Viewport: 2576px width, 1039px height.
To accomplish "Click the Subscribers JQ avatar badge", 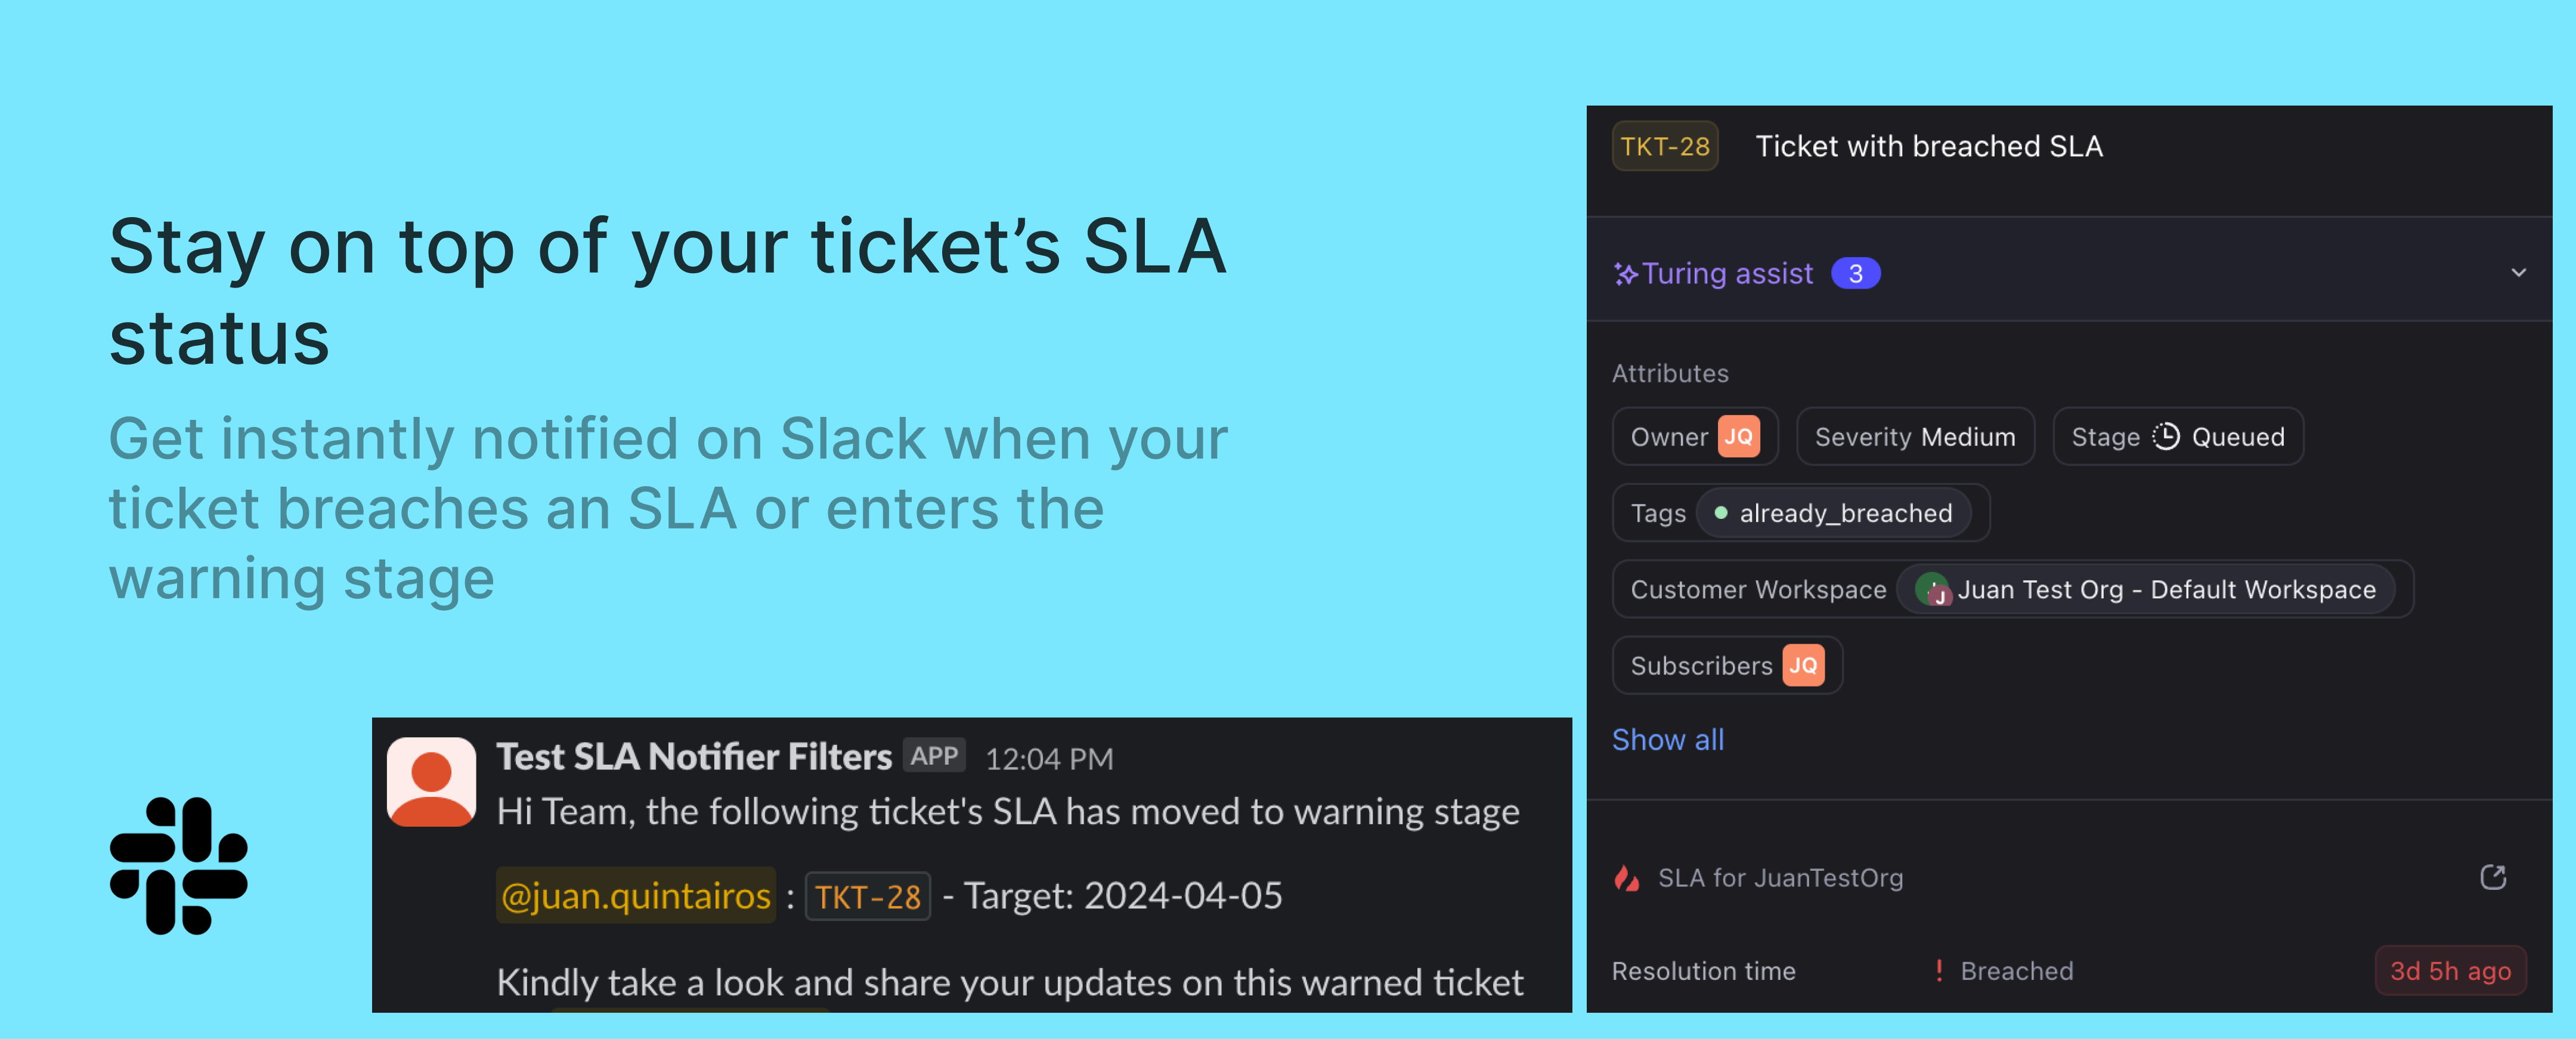I will coord(1802,666).
